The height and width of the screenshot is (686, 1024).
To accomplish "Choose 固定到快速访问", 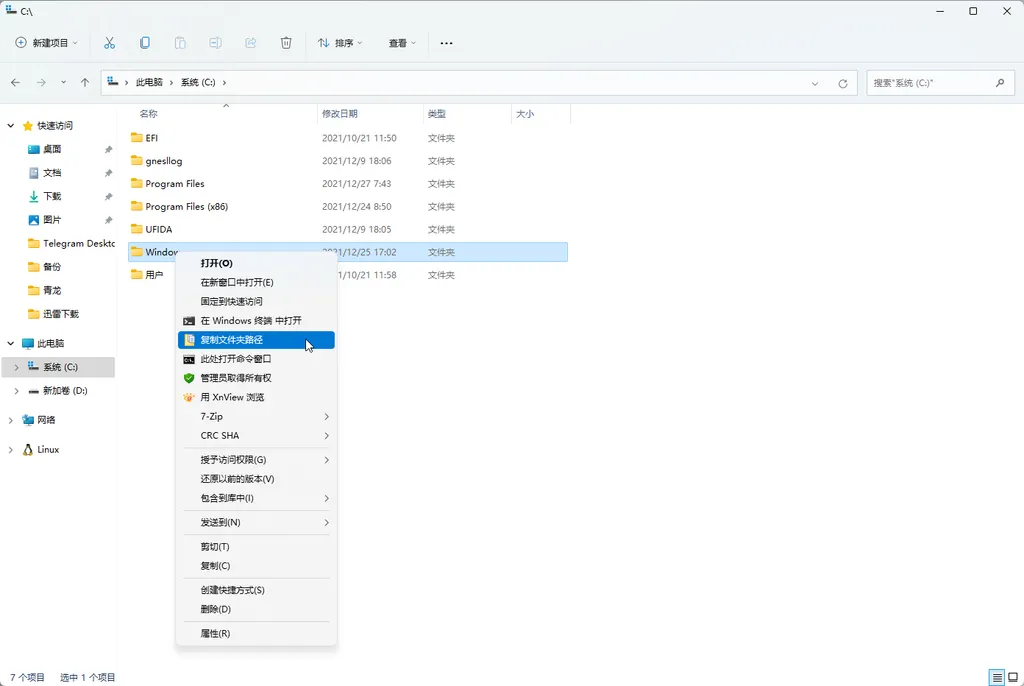I will [256, 301].
